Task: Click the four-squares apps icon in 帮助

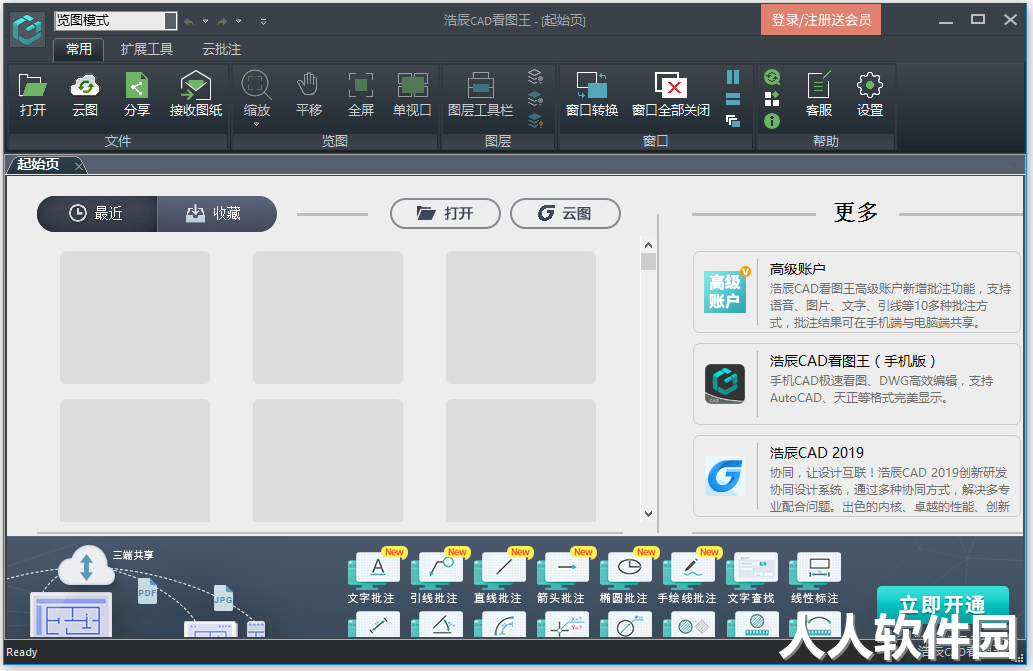Action: coord(772,99)
